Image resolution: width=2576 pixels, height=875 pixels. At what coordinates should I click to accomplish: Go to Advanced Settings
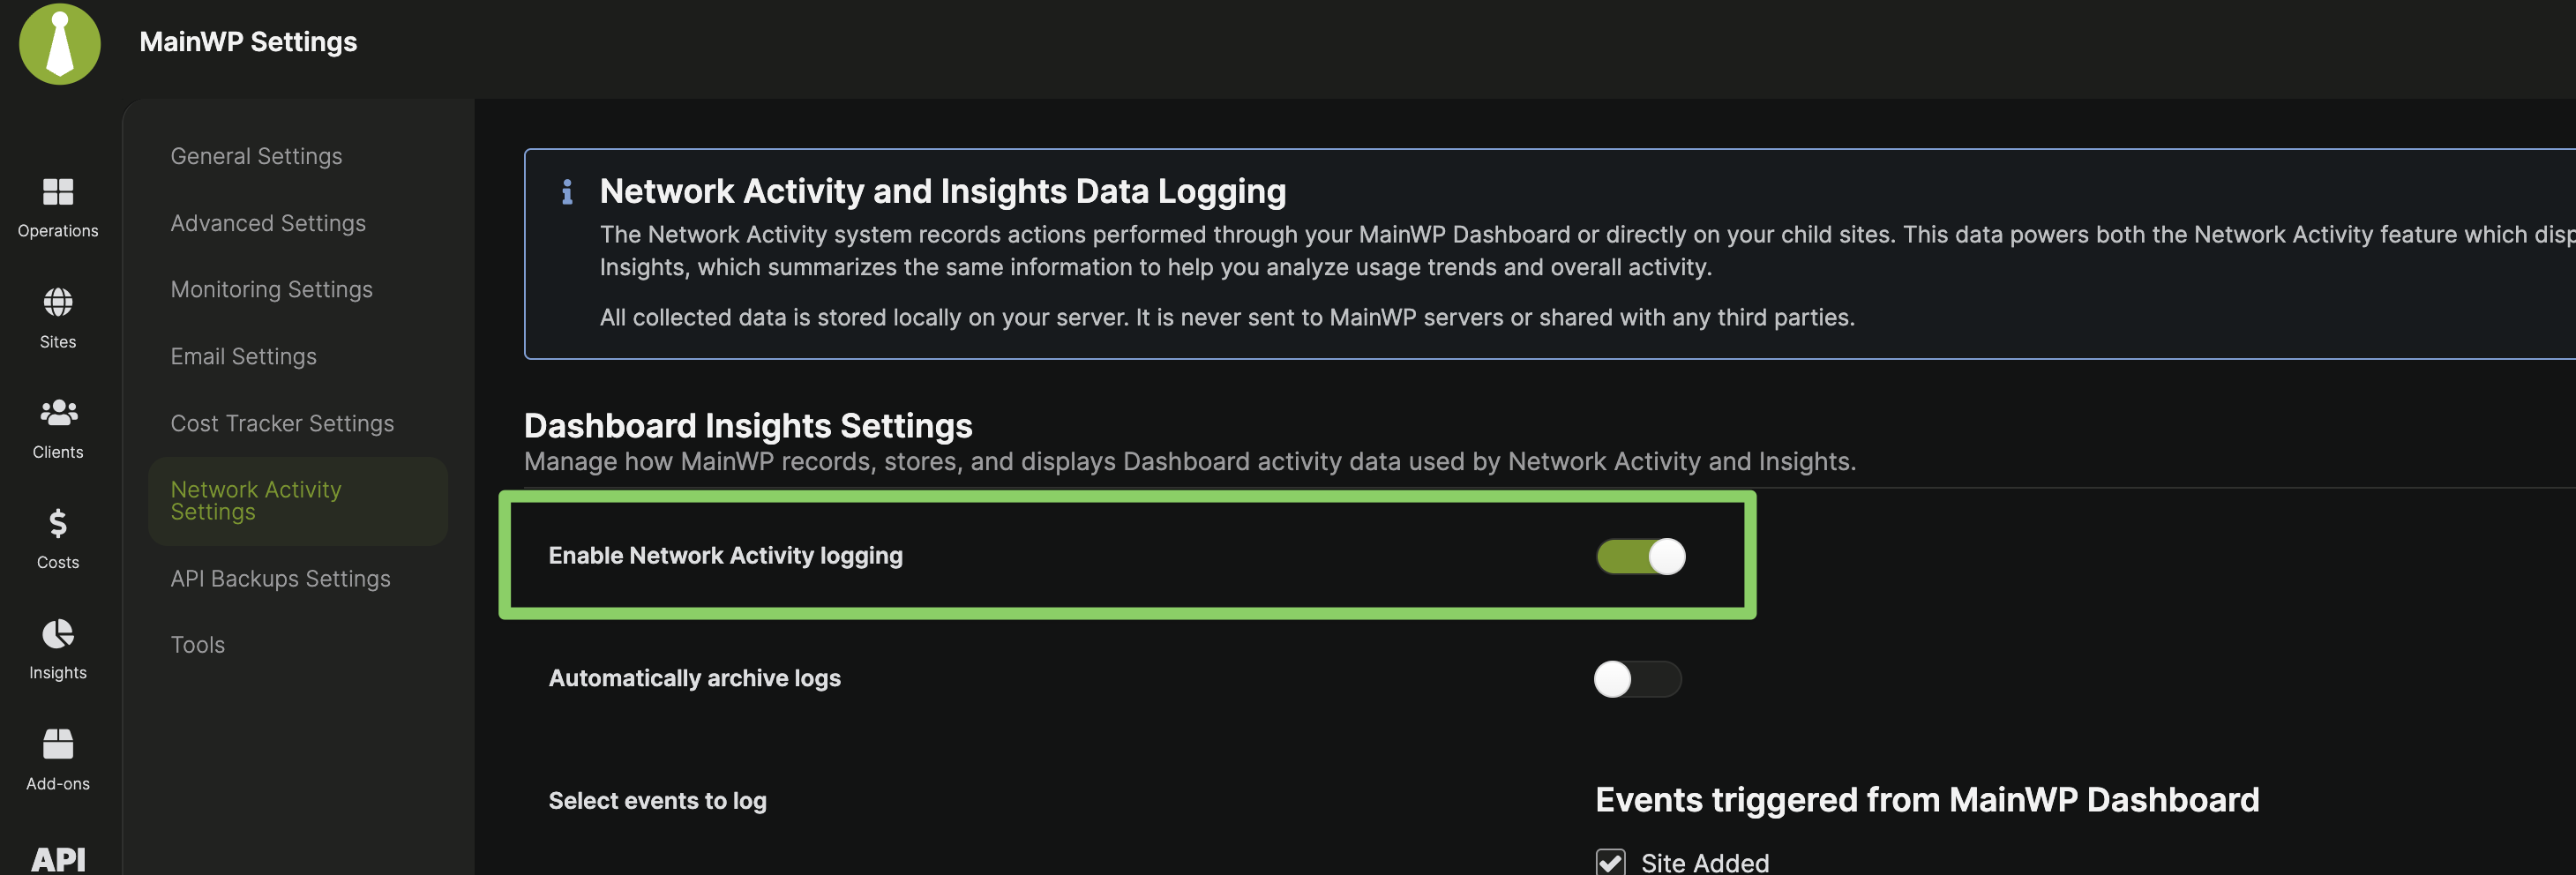[268, 223]
